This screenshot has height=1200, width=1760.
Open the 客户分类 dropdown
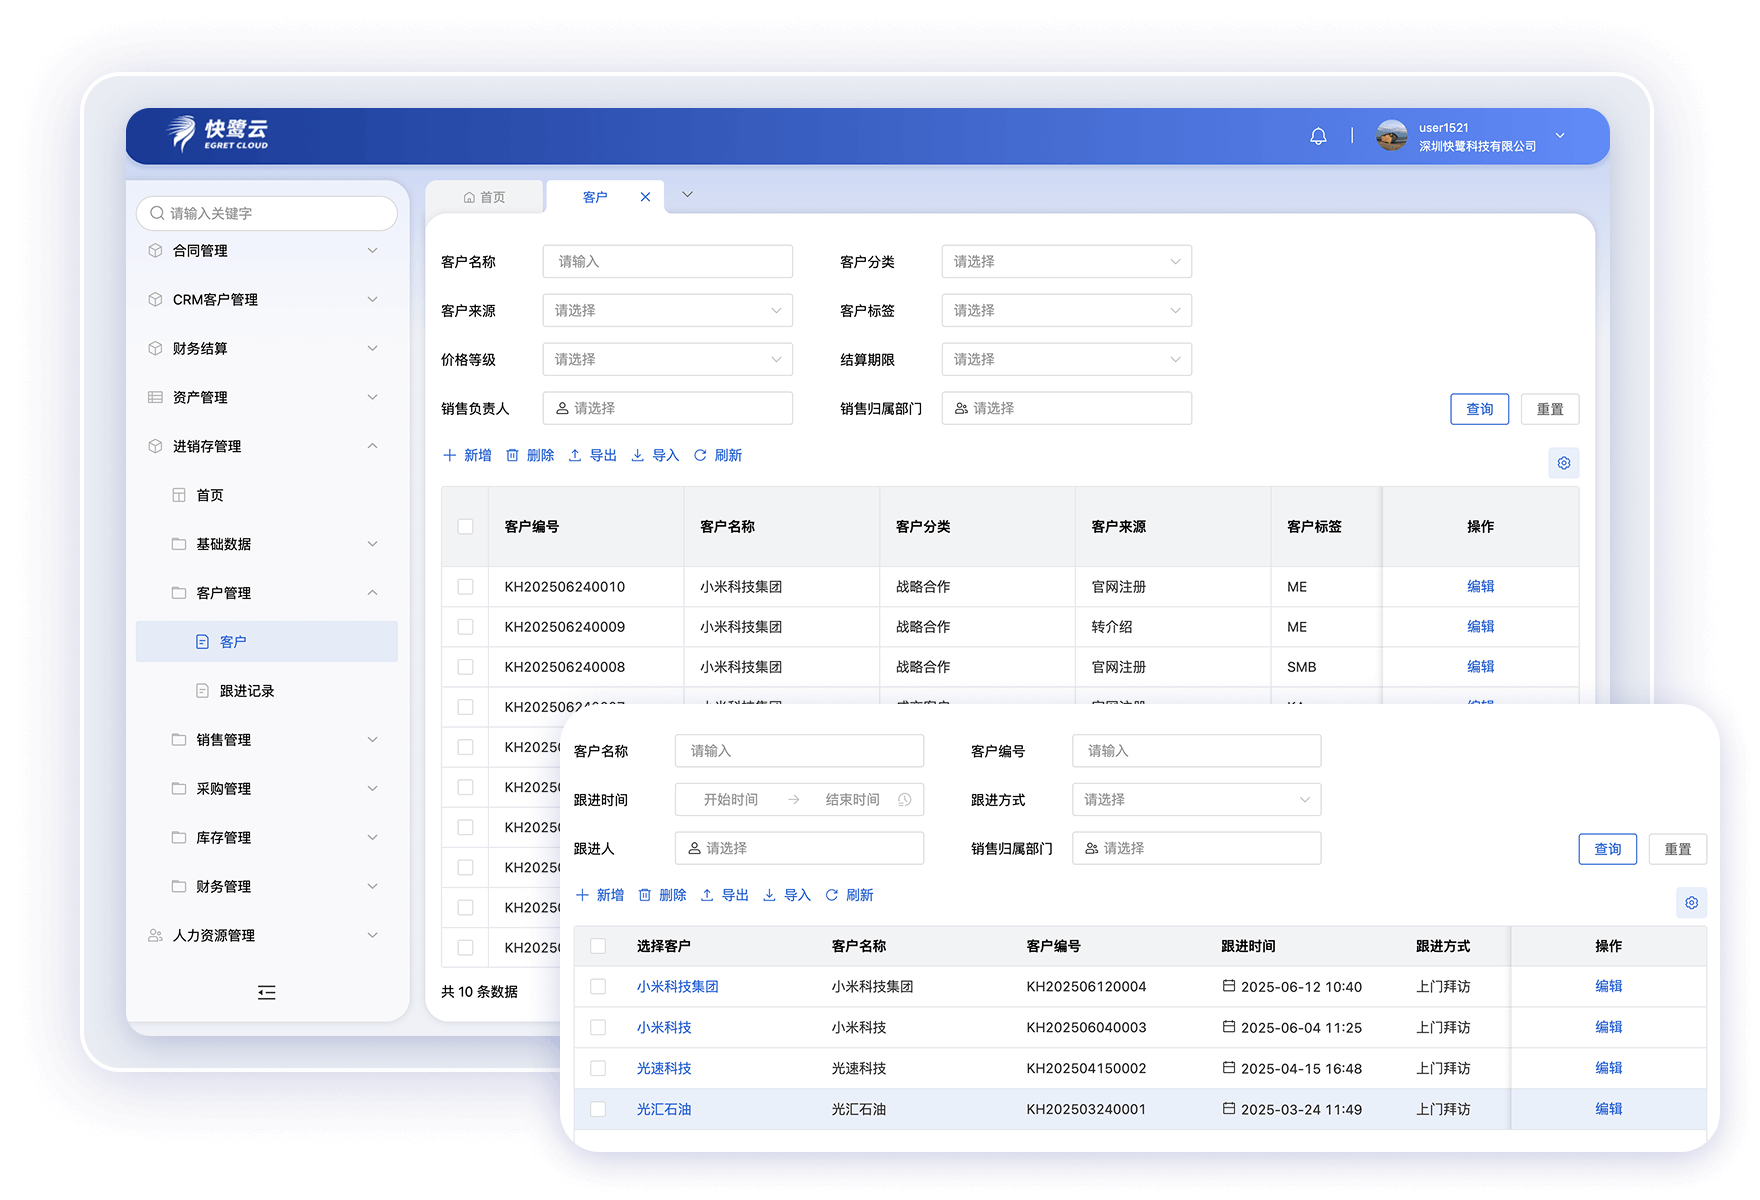pyautogui.click(x=1066, y=262)
